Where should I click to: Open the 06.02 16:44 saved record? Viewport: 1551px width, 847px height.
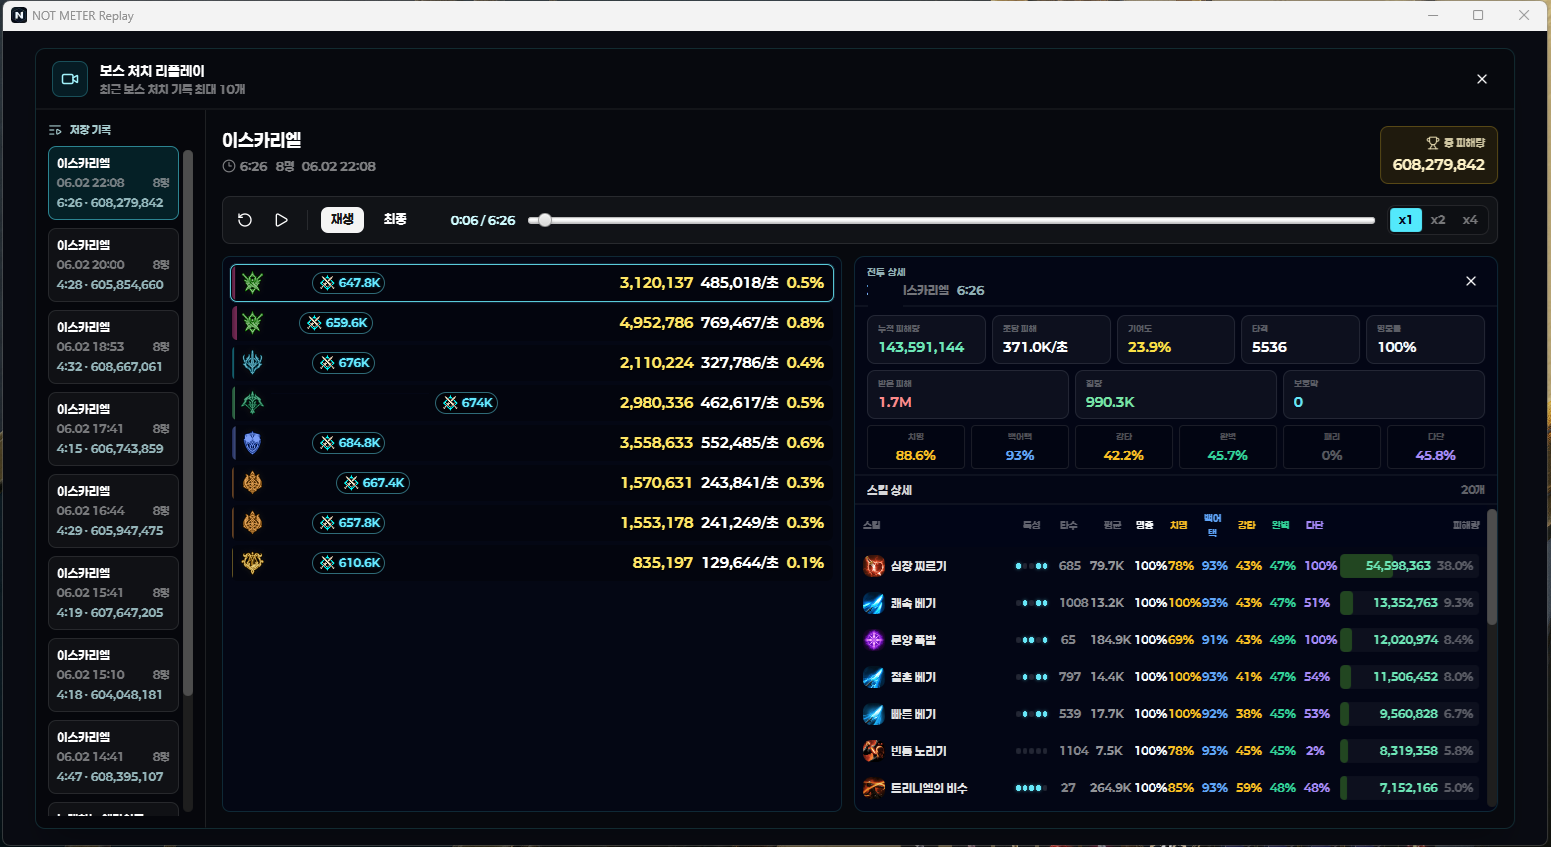click(113, 511)
